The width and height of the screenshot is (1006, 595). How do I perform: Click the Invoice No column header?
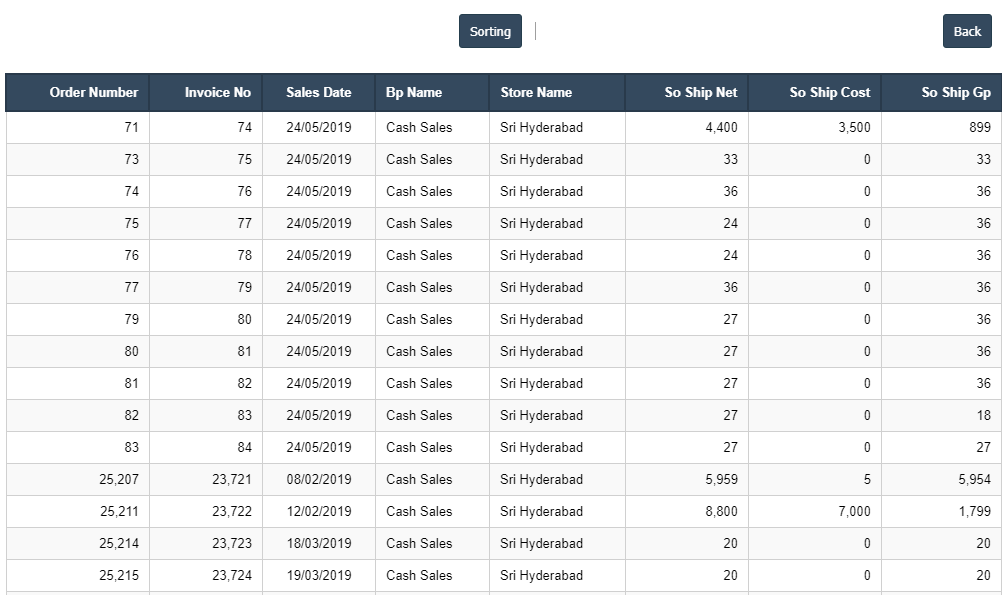click(x=217, y=92)
